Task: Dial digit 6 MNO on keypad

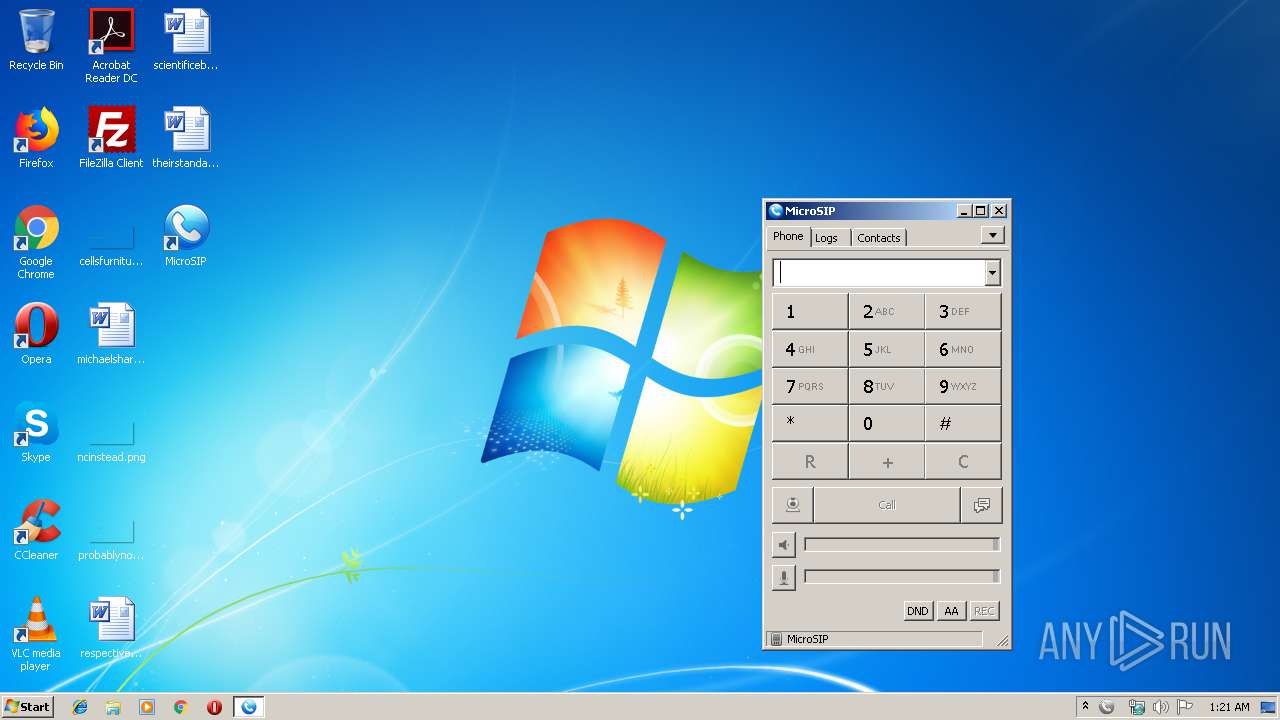Action: click(963, 349)
